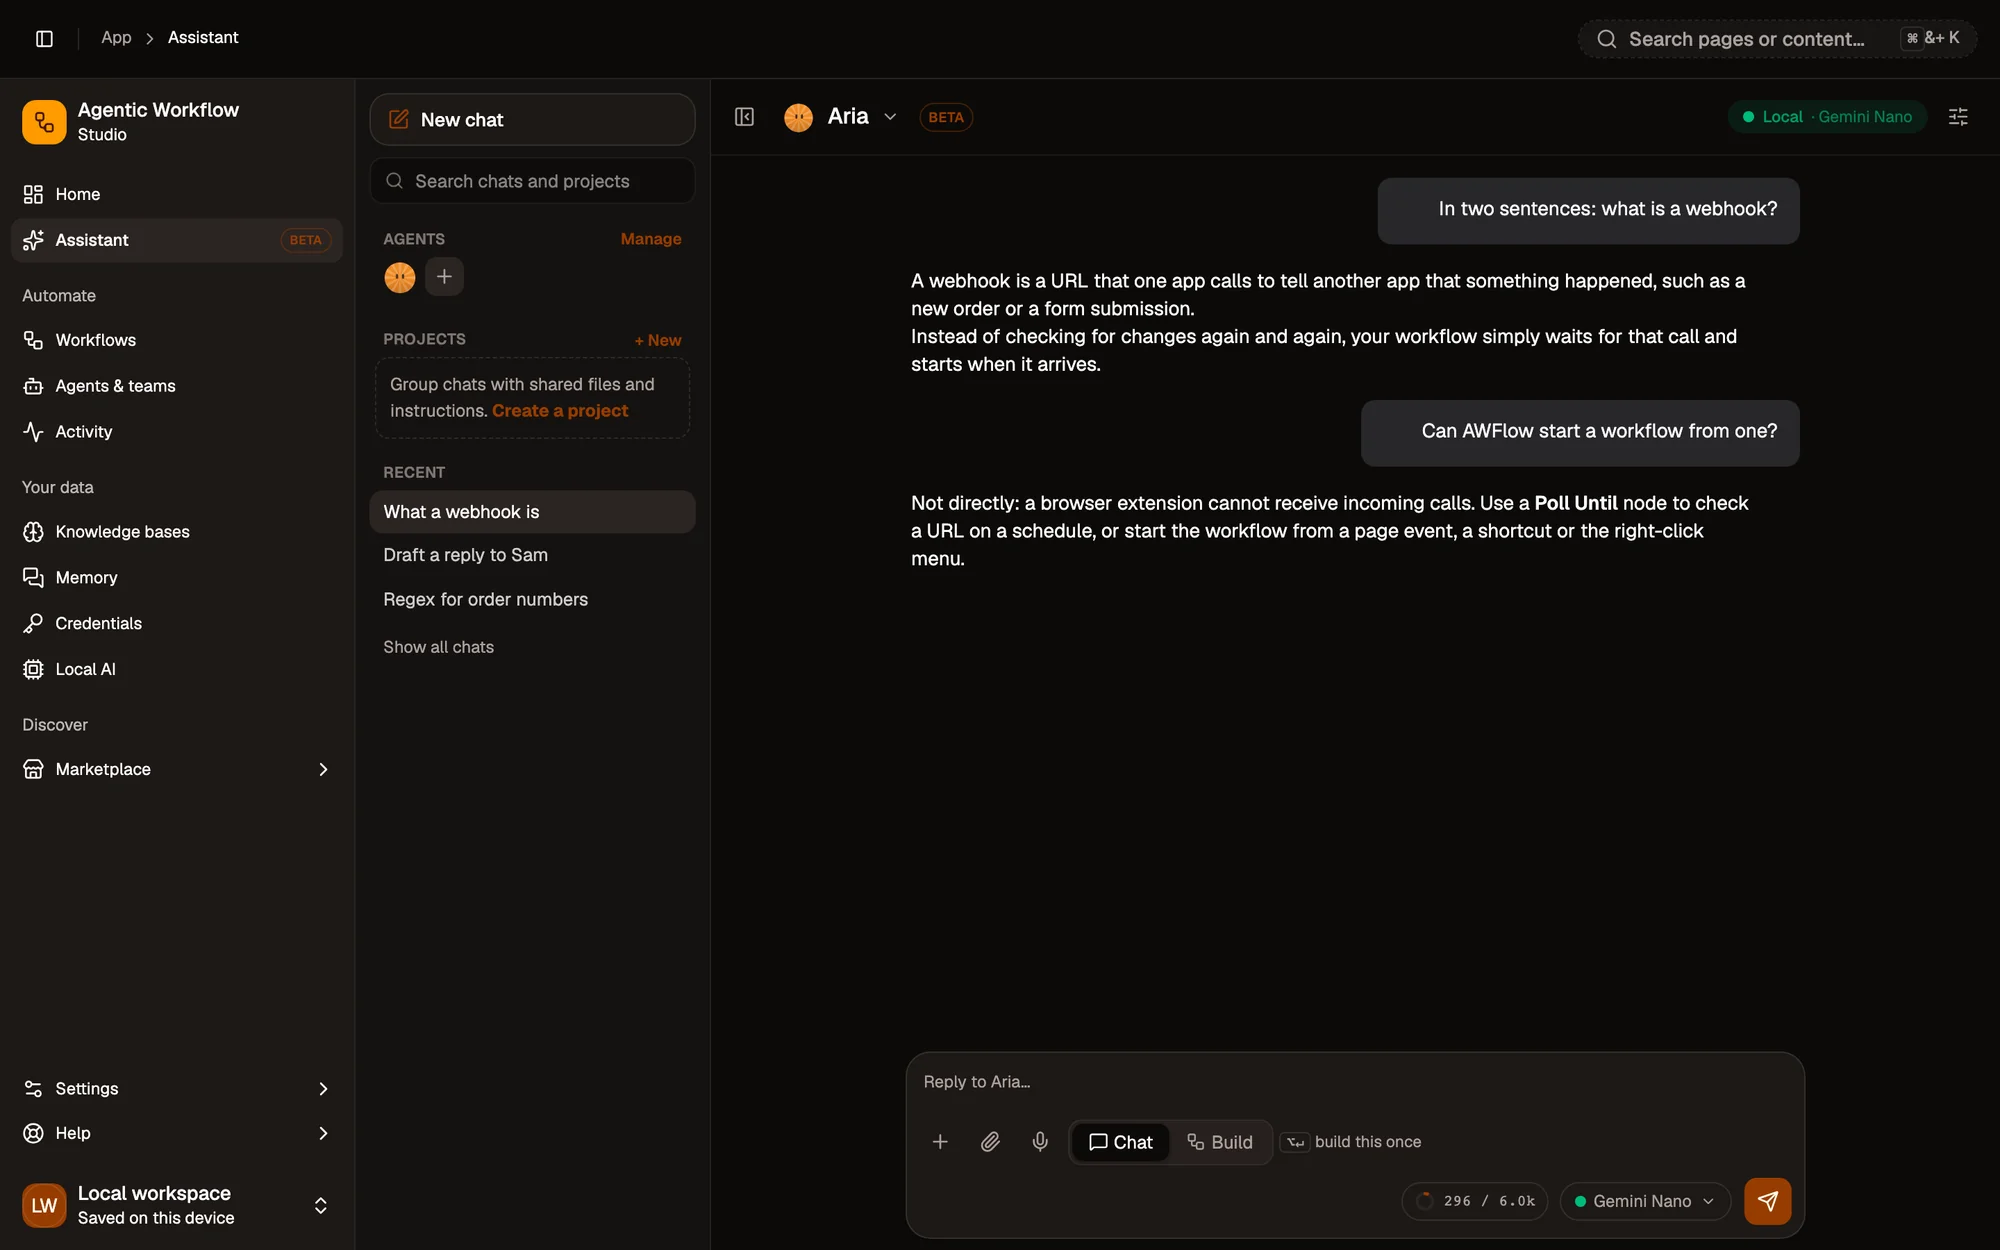Open Agents & teams page
The height and width of the screenshot is (1250, 2000).
176,386
